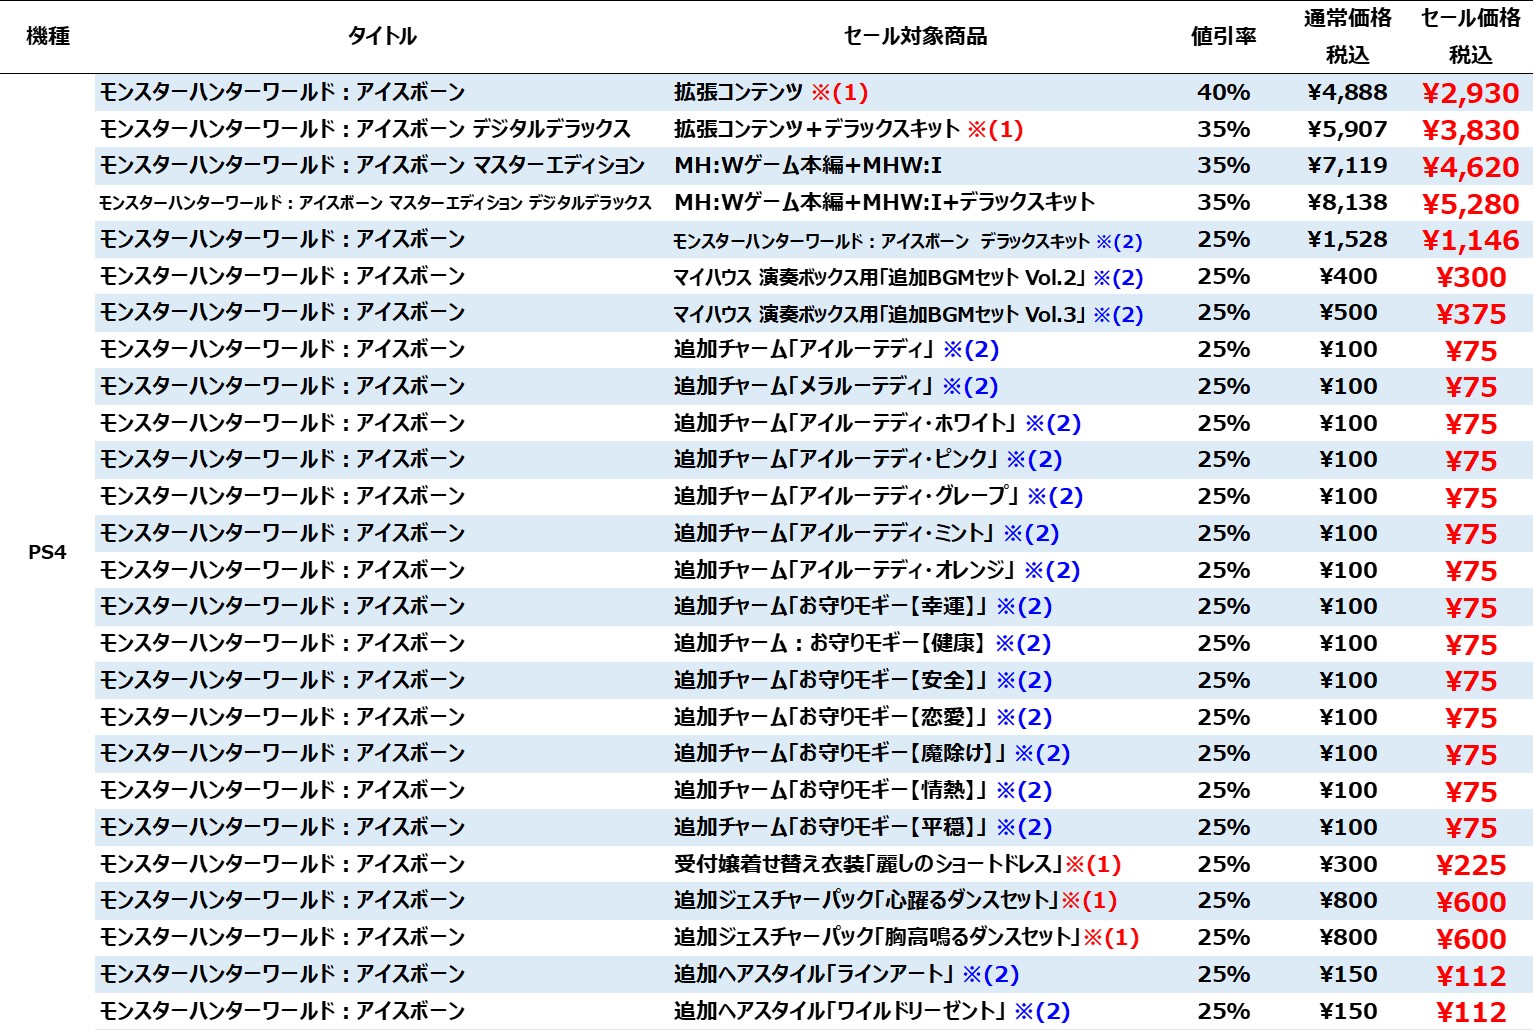
Task: Select the sale price ¥375
Action: 1471,314
